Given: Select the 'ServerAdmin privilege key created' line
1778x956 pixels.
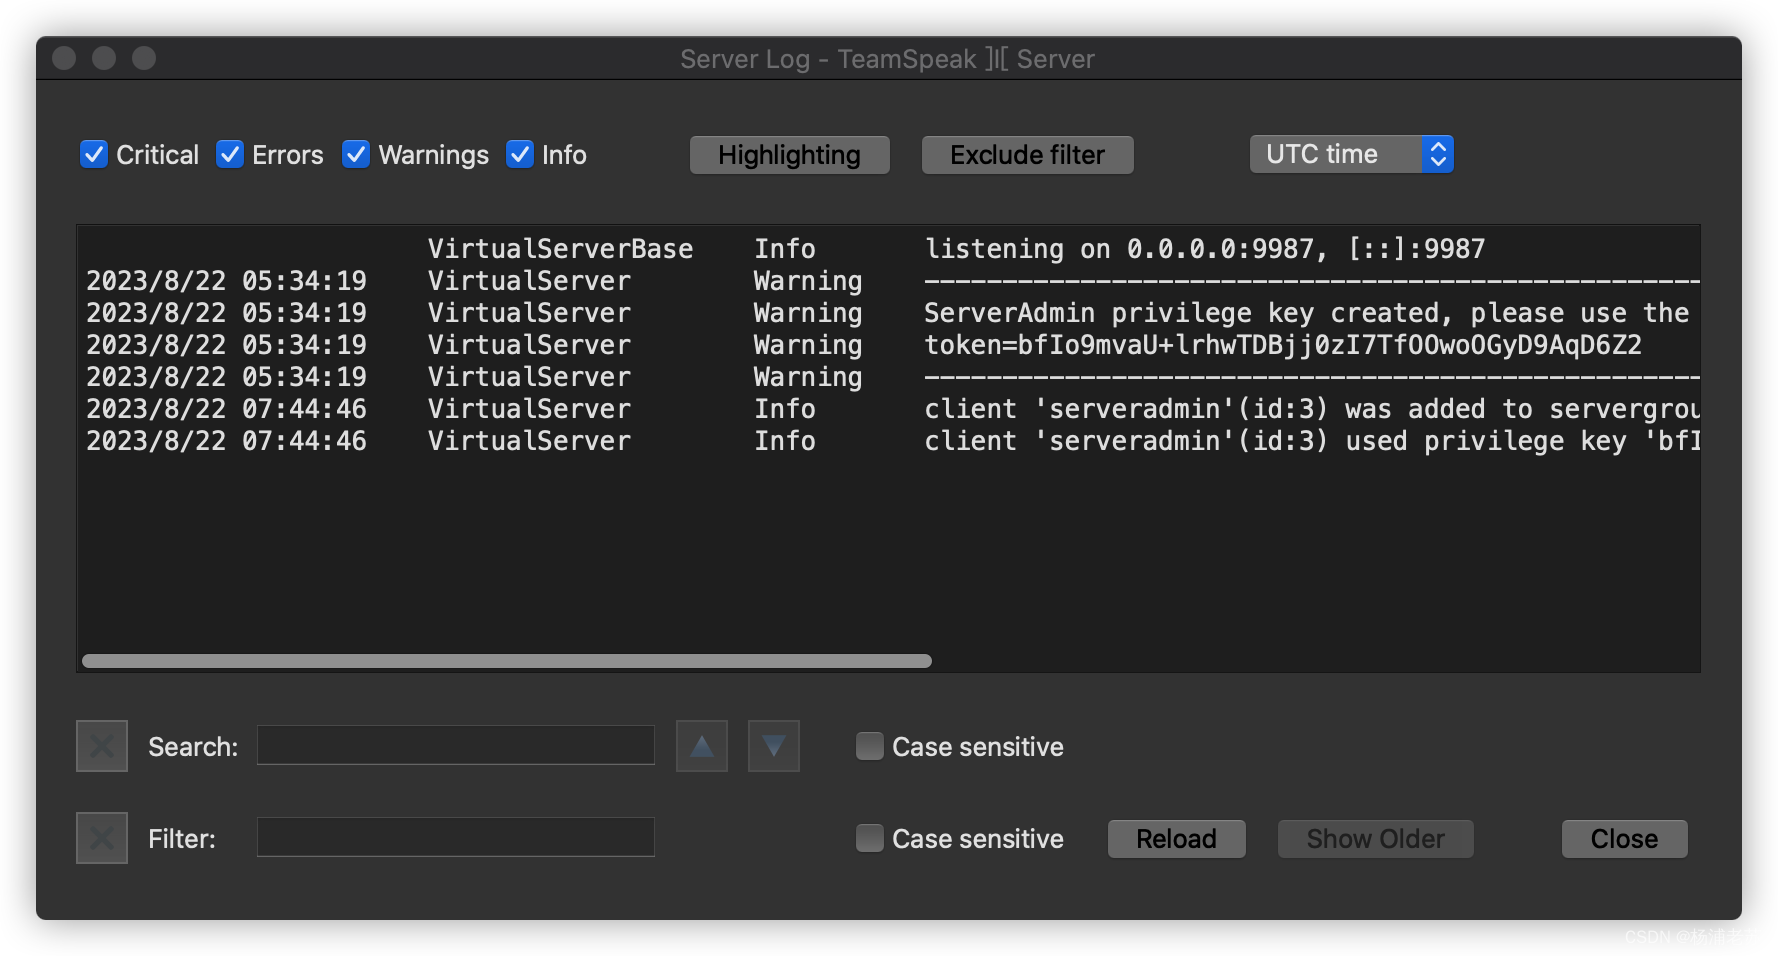Looking at the screenshot, I should click(888, 313).
